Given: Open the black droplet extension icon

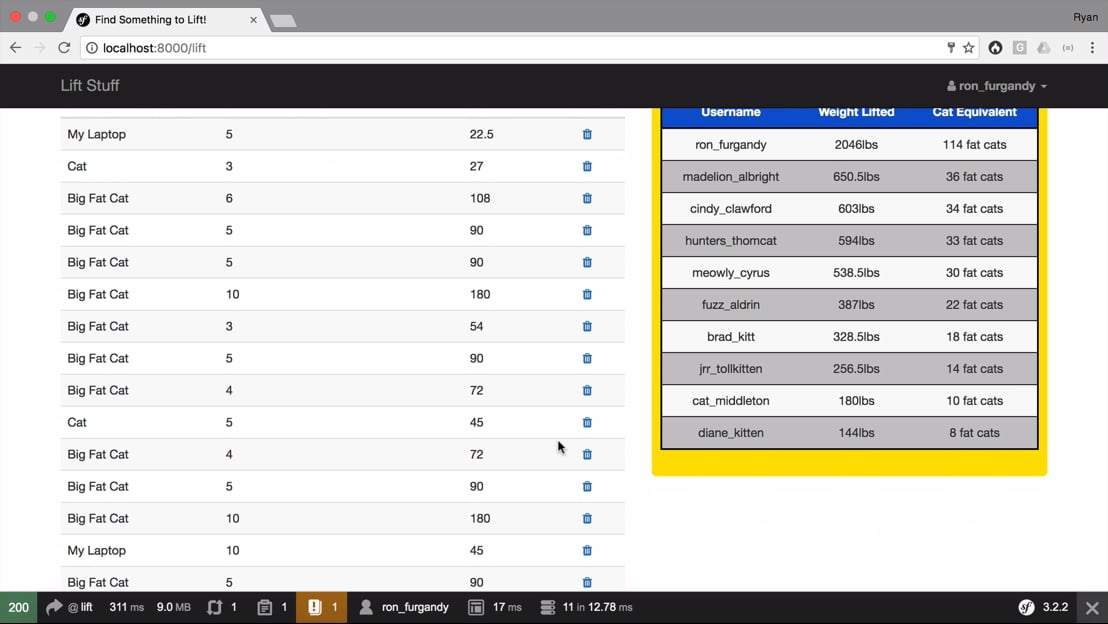Looking at the screenshot, I should (995, 47).
